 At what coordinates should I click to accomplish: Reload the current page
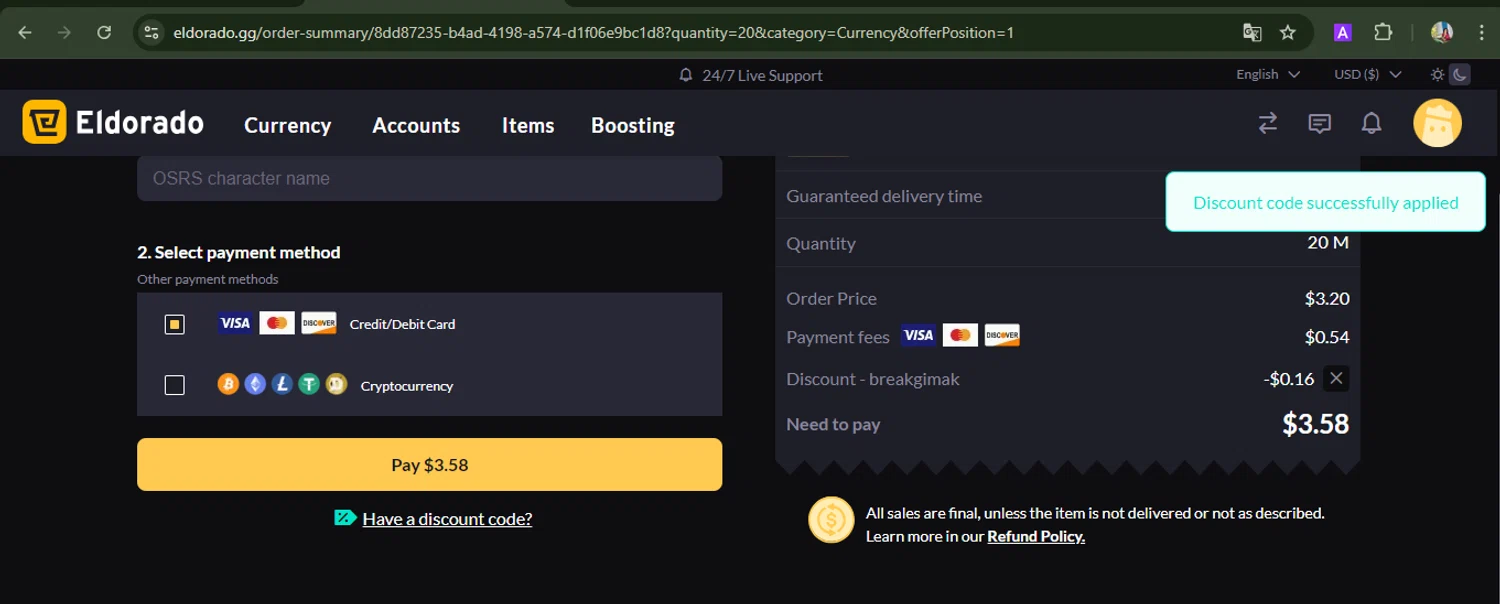[x=104, y=33]
